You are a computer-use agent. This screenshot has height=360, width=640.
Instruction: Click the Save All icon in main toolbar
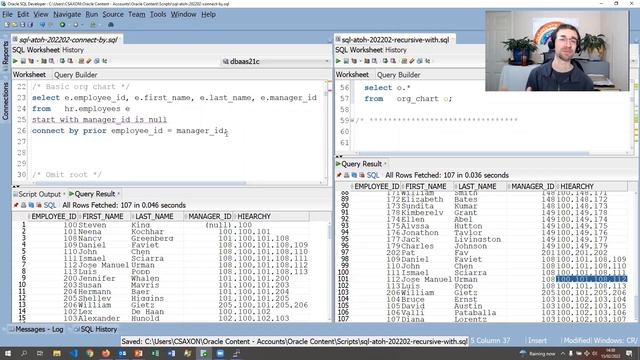(30, 25)
